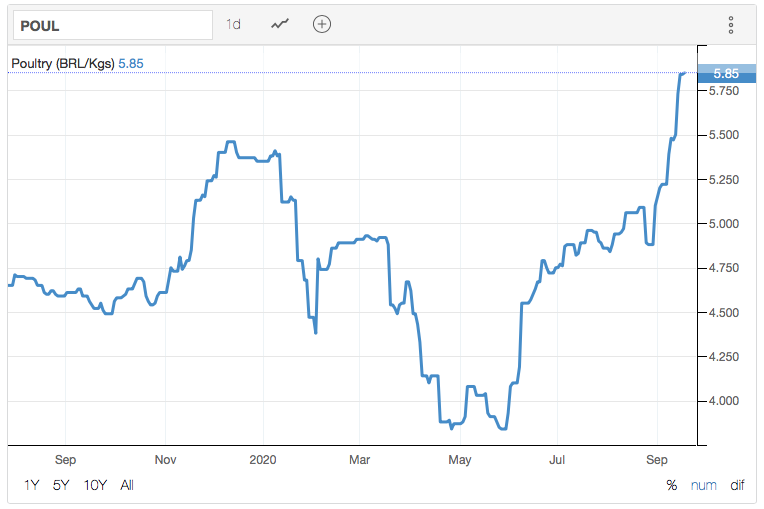Click the 4.750 y-axis label
This screenshot has height=509, width=764.
tap(724, 268)
